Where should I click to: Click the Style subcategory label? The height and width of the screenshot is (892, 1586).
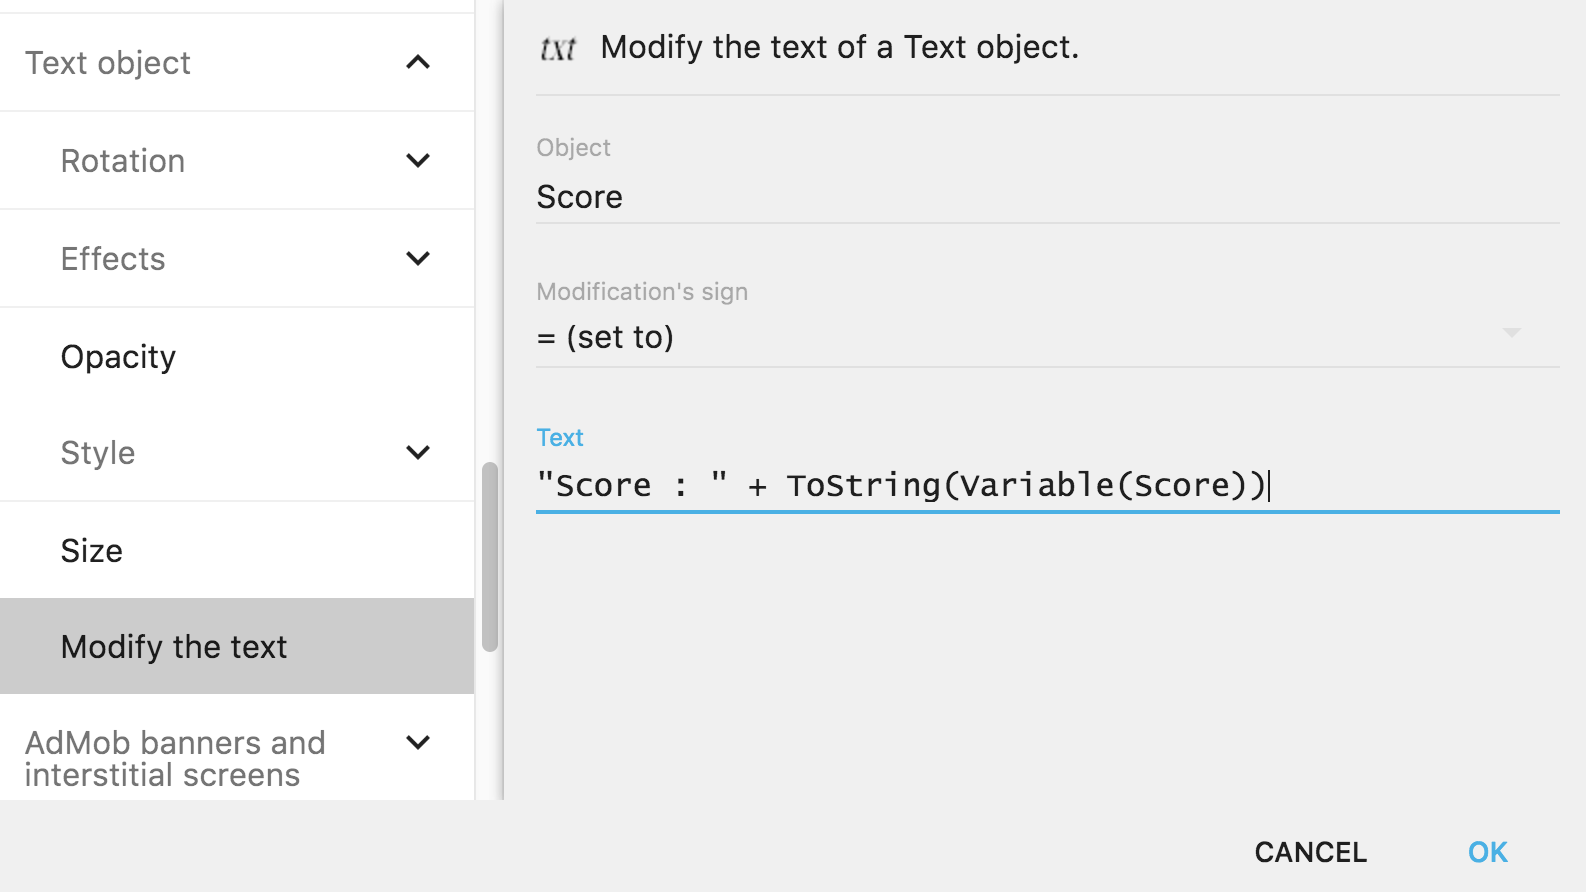click(98, 453)
